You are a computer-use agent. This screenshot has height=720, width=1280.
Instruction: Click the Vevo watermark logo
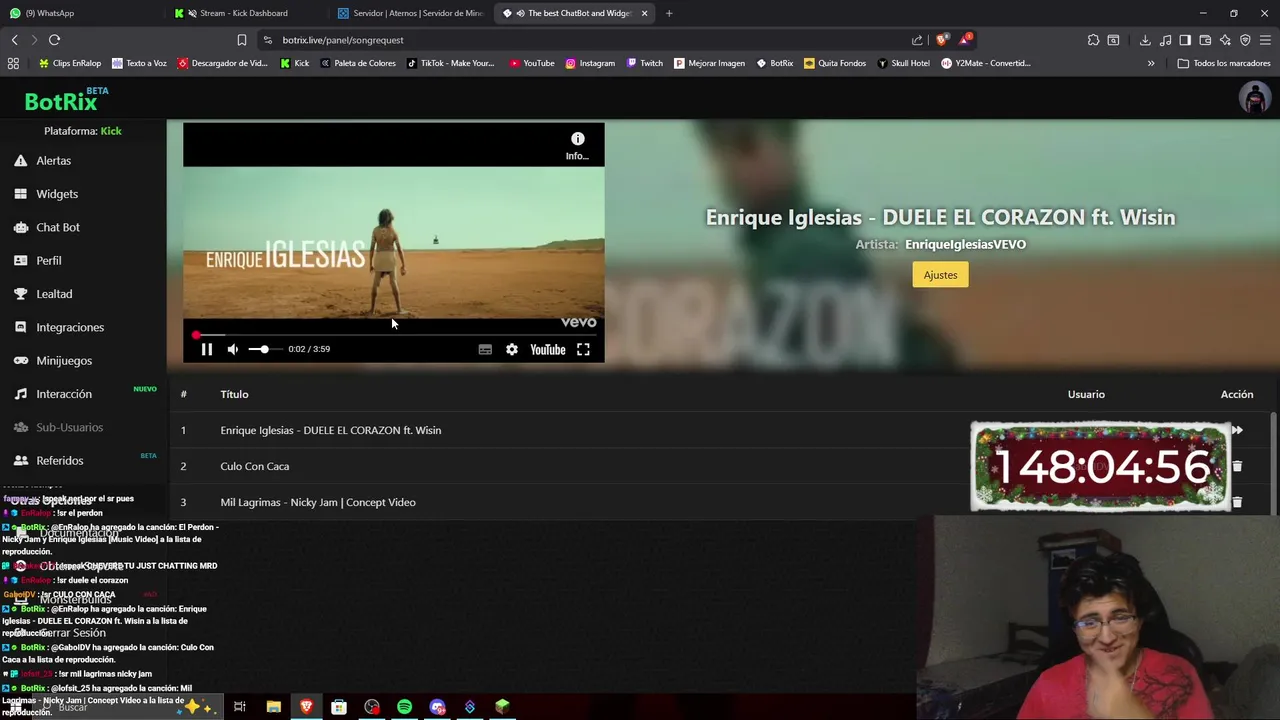coord(578,322)
